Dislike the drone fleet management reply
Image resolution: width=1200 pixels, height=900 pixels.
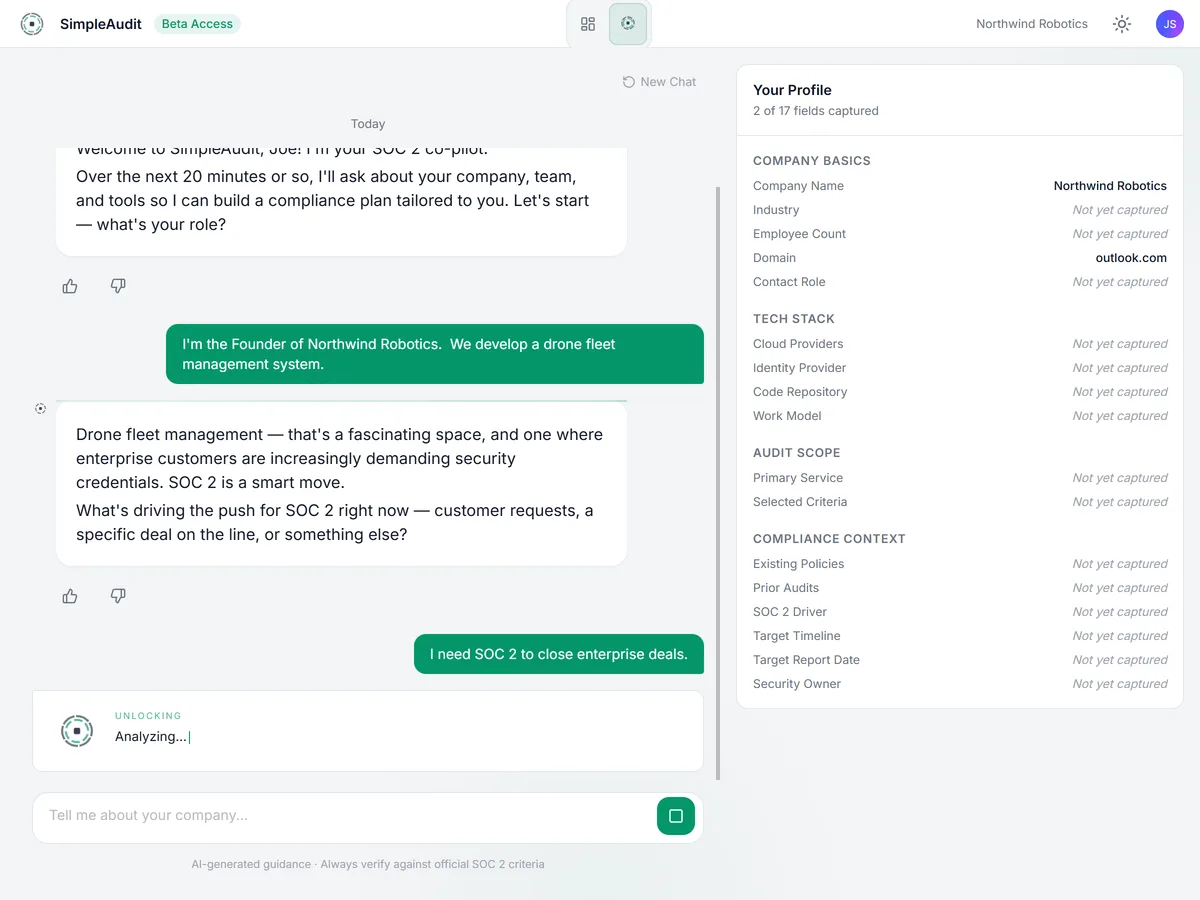point(118,596)
